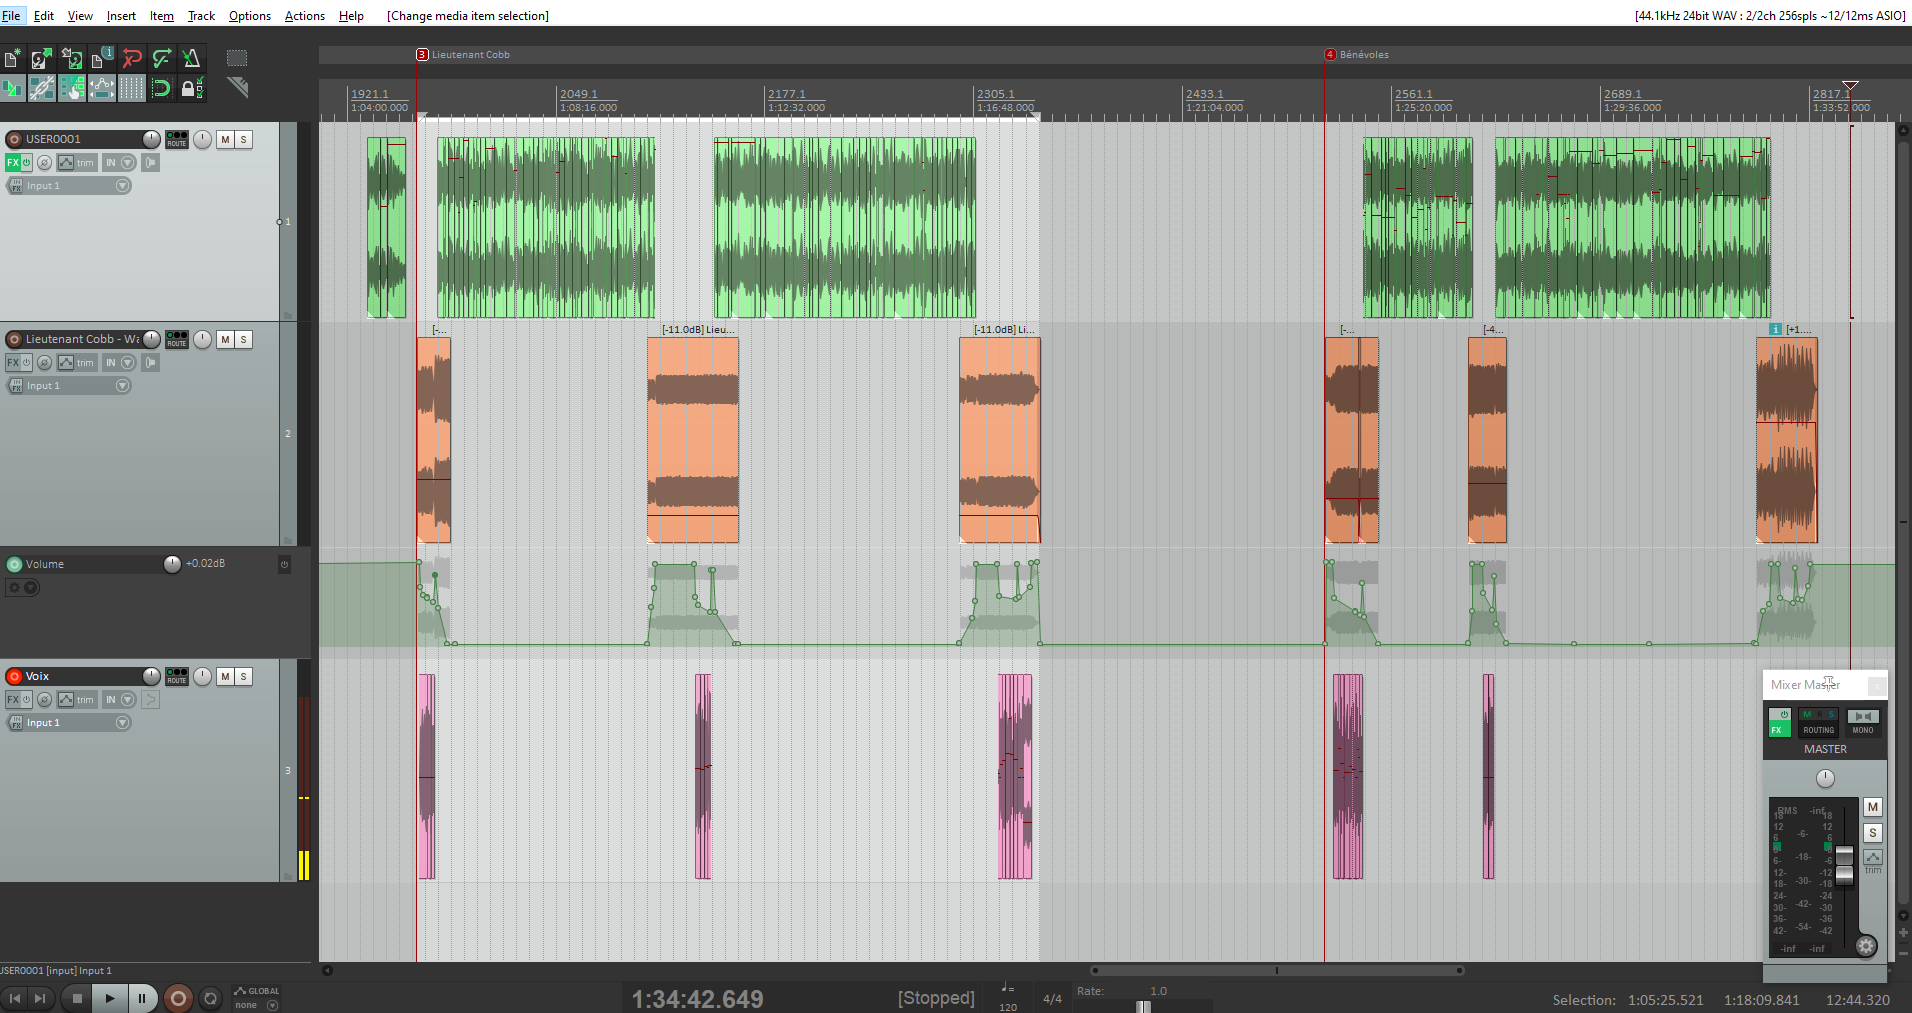1912x1013 pixels.
Task: Click the Pause transport button
Action: pyautogui.click(x=142, y=998)
